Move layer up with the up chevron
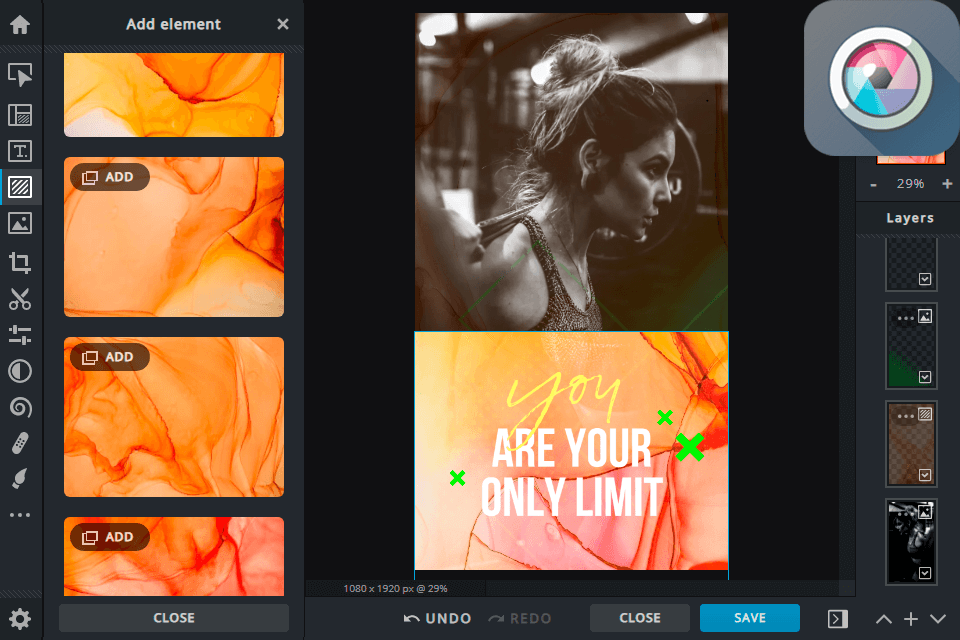Viewport: 960px width, 640px height. (x=883, y=619)
